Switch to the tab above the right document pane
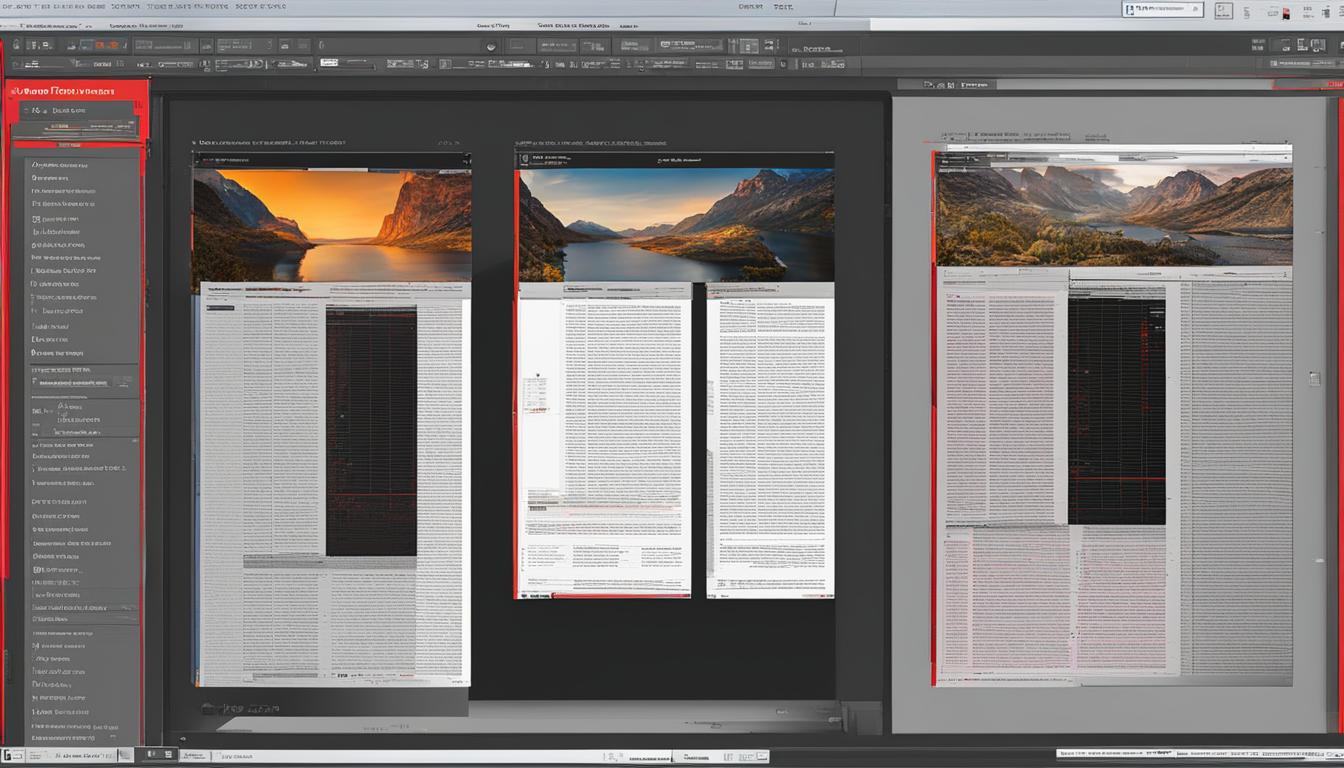Image resolution: width=1344 pixels, height=768 pixels. click(958, 86)
